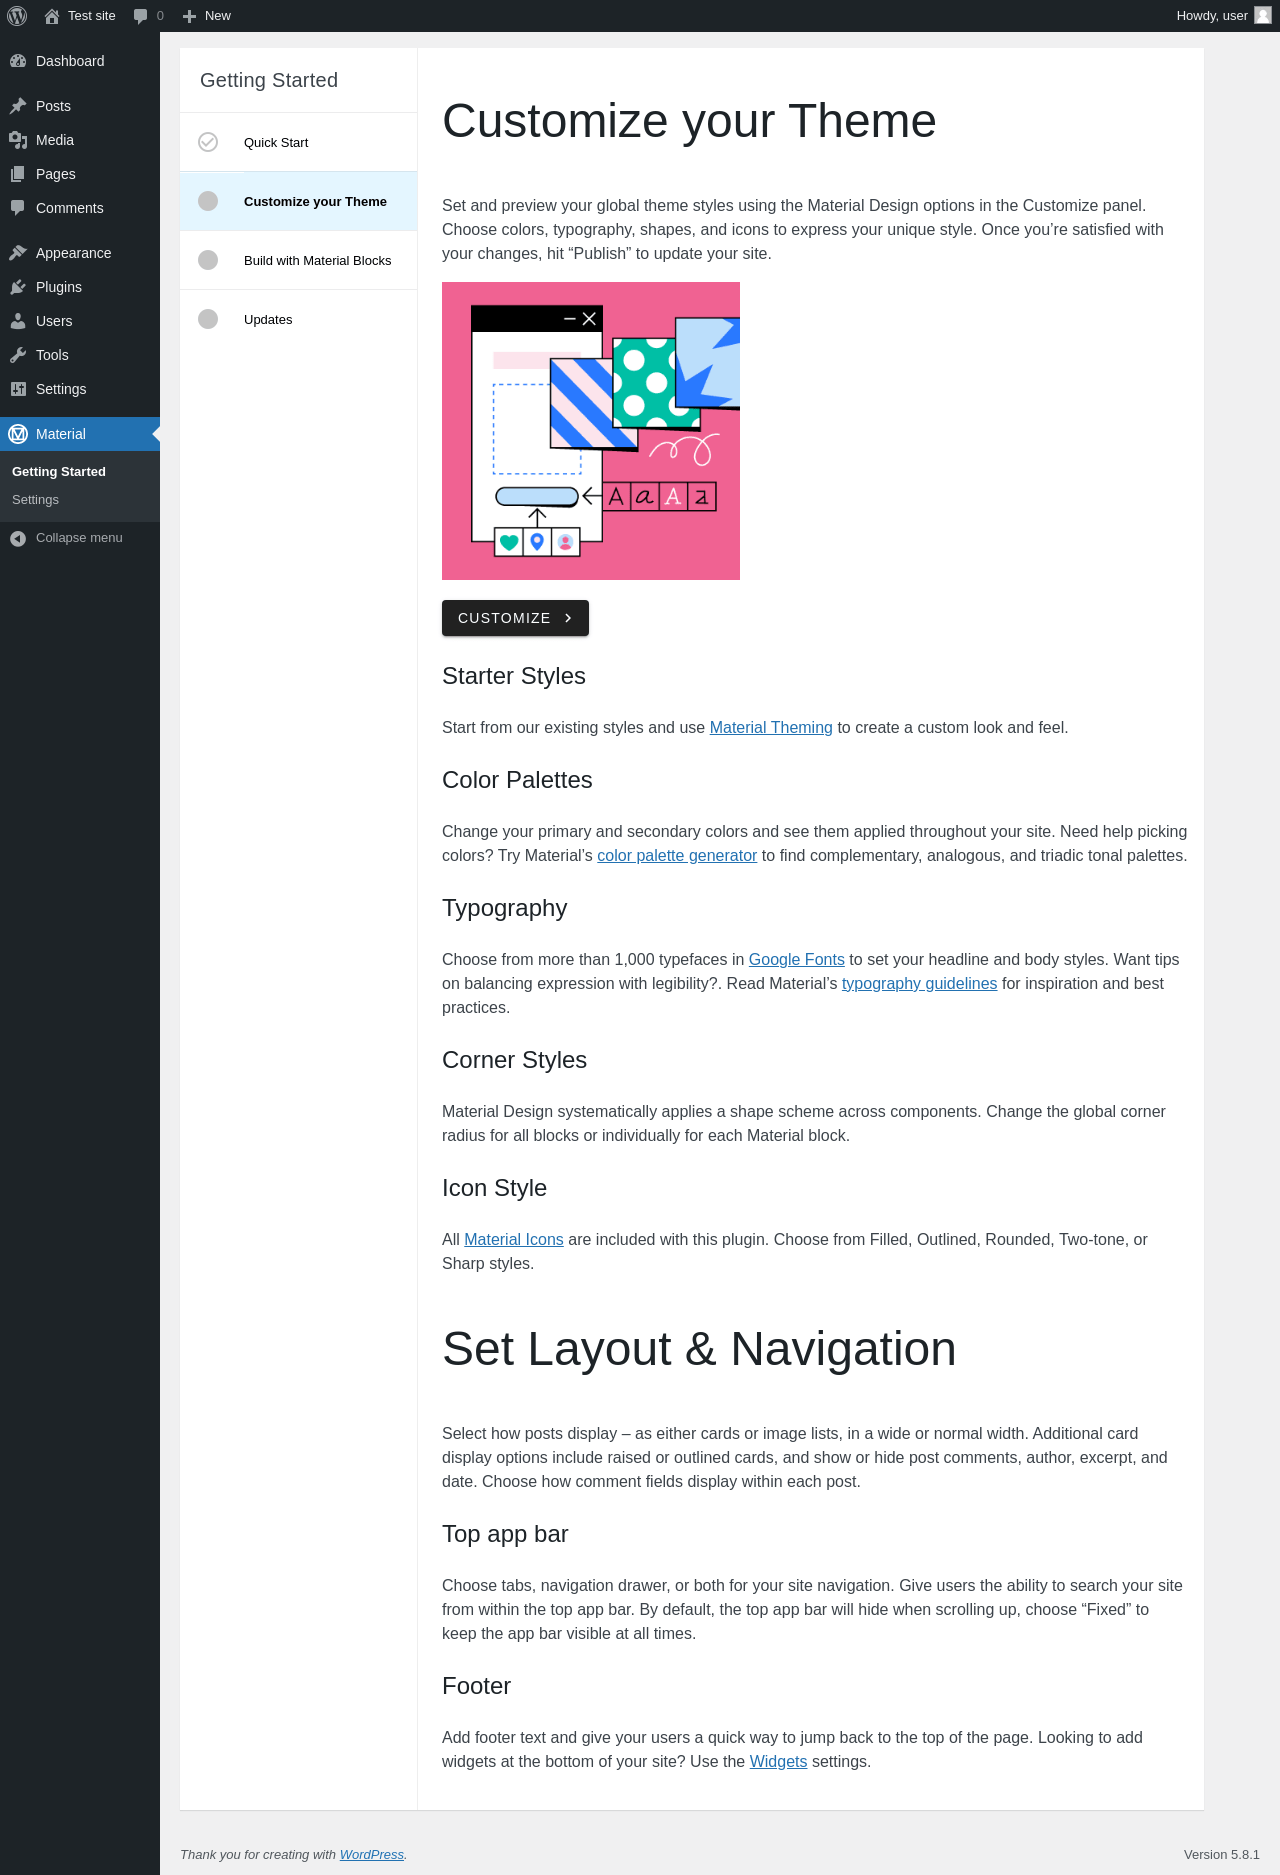The height and width of the screenshot is (1875, 1280).
Task: Click the Color Palettes heading
Action: 517,780
